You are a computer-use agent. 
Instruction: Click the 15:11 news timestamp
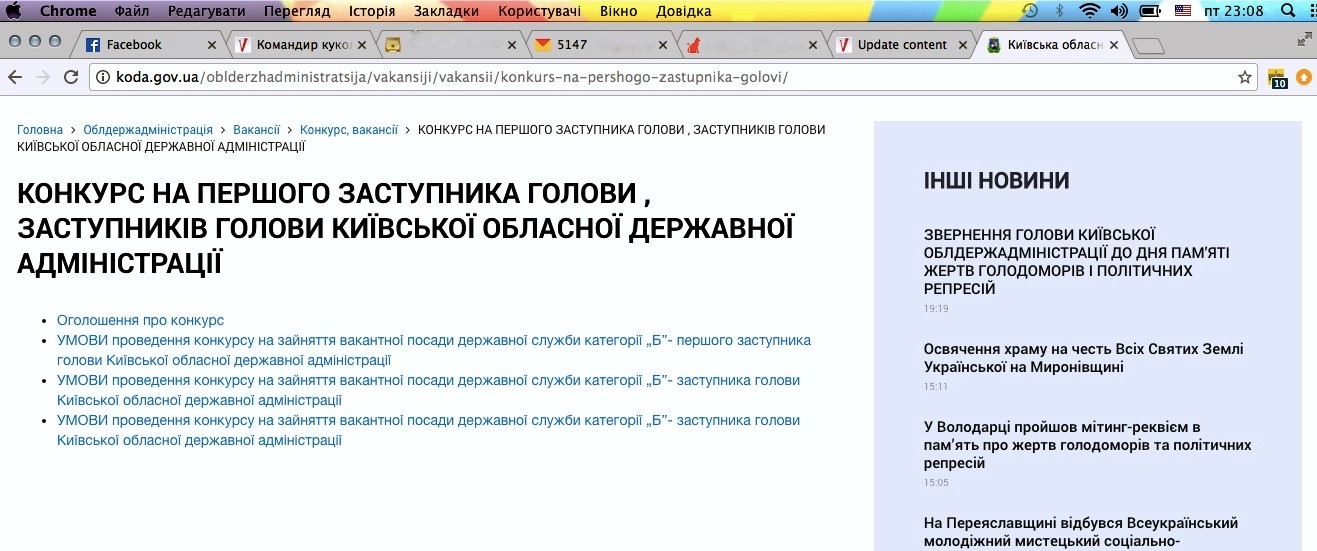pyautogui.click(x=936, y=386)
